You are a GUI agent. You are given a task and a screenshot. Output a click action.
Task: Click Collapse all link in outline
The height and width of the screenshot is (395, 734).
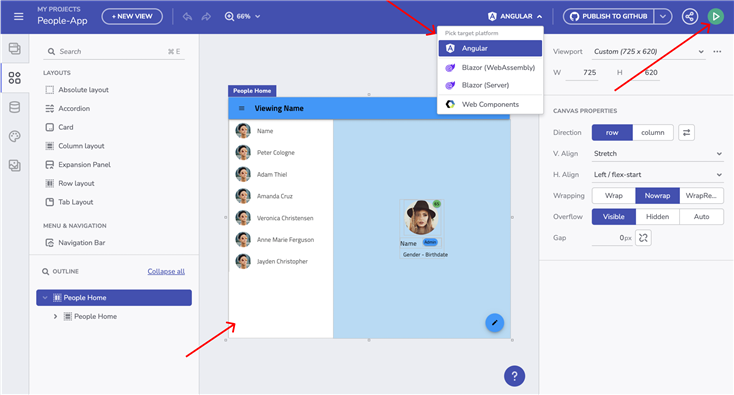pos(166,271)
